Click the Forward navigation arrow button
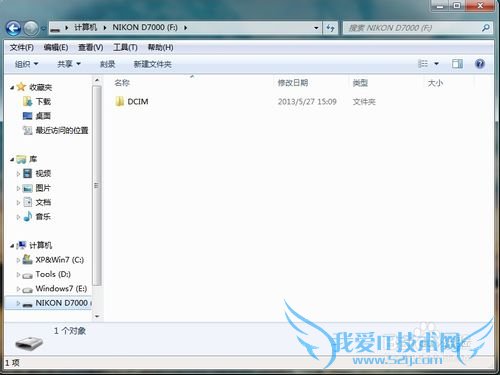This screenshot has width=500, height=375. (31, 28)
